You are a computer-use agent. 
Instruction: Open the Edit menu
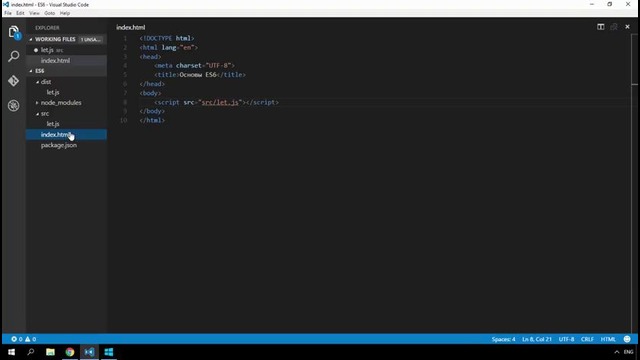click(x=20, y=13)
